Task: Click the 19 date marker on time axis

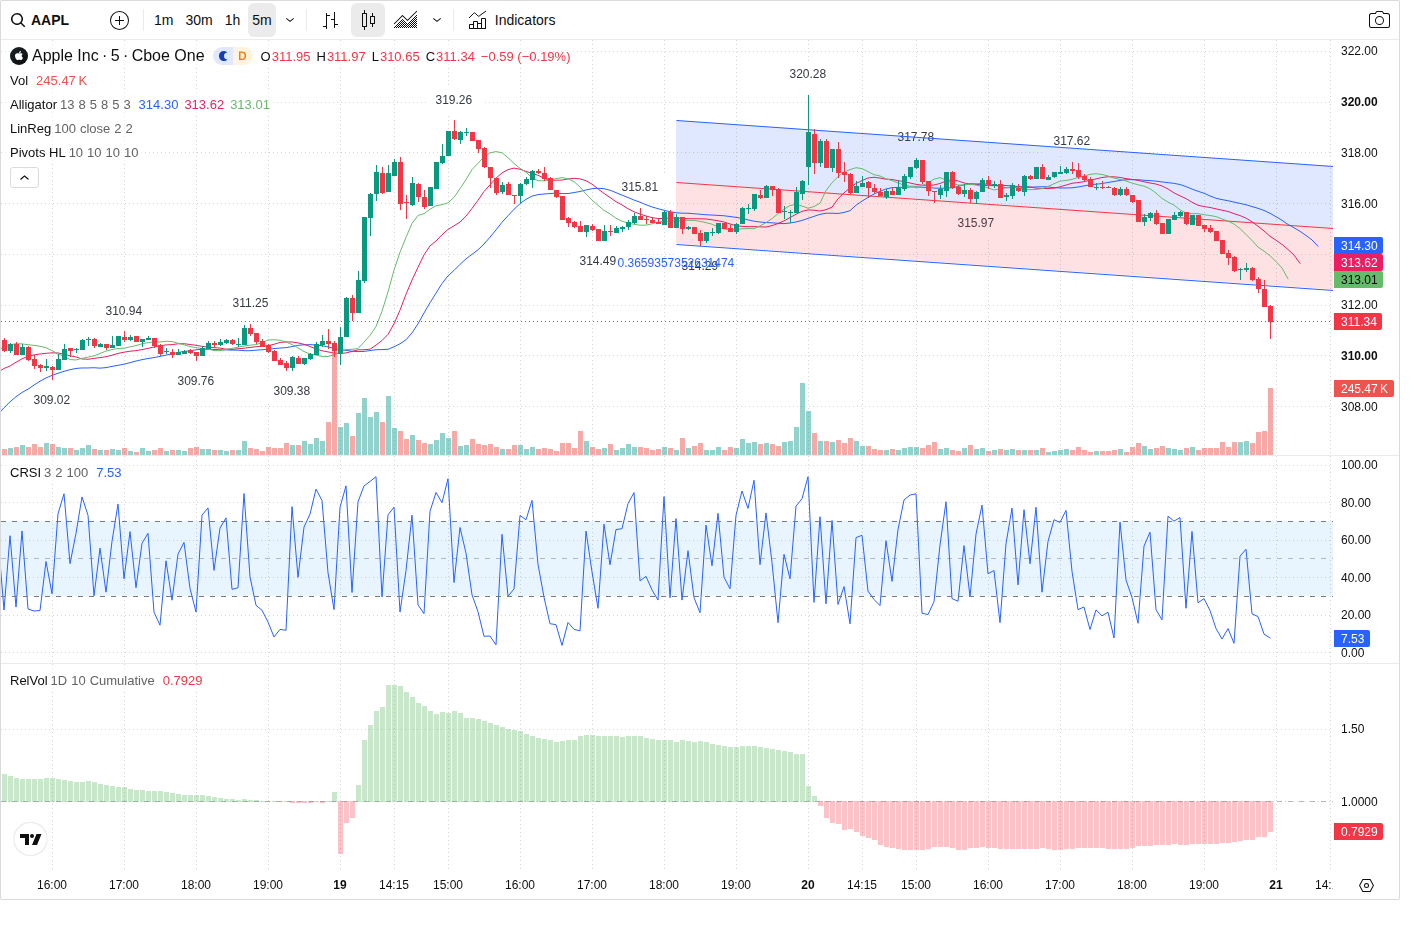Action: click(x=340, y=885)
